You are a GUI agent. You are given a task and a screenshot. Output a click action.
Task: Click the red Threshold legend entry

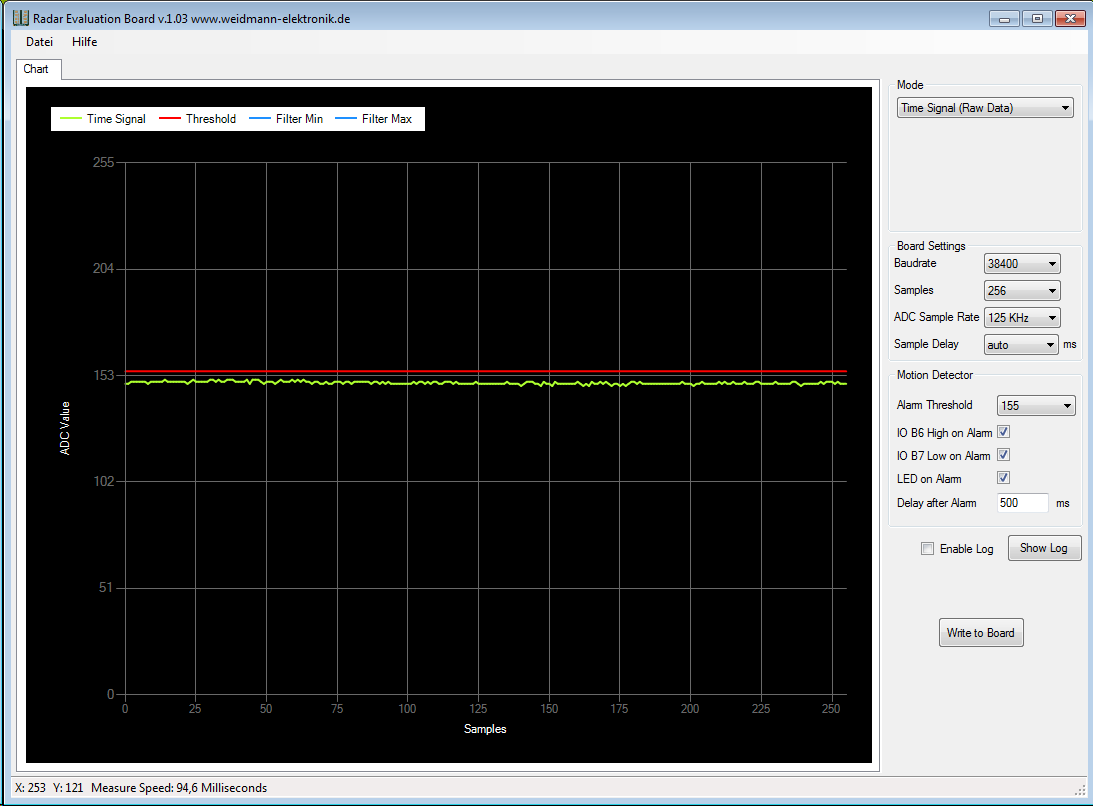click(198, 119)
